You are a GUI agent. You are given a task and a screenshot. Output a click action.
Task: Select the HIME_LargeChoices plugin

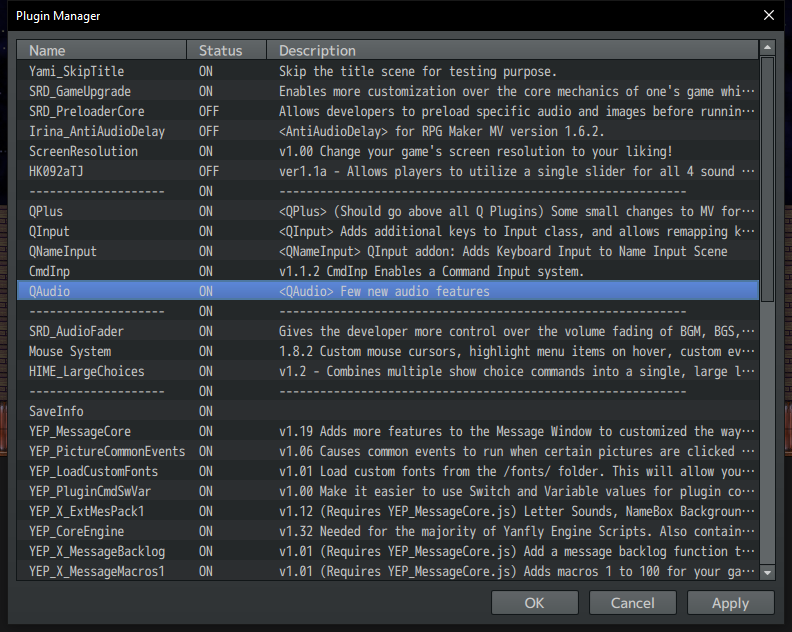[x=387, y=371]
